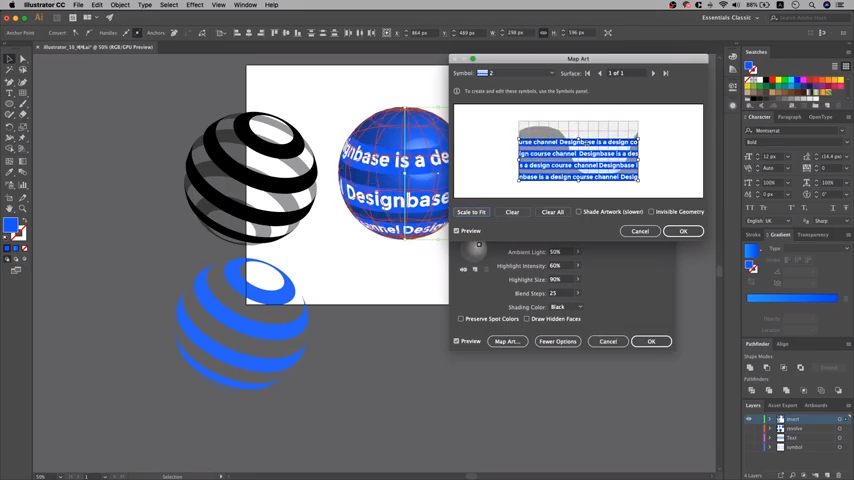Enable Draw Hidden Faces checkbox
Viewport: 854px width, 480px height.
click(527, 319)
